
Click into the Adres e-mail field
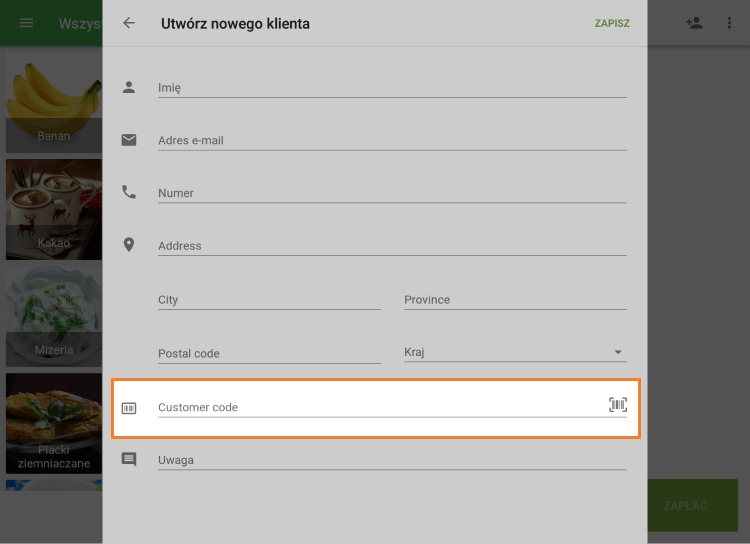(391, 140)
